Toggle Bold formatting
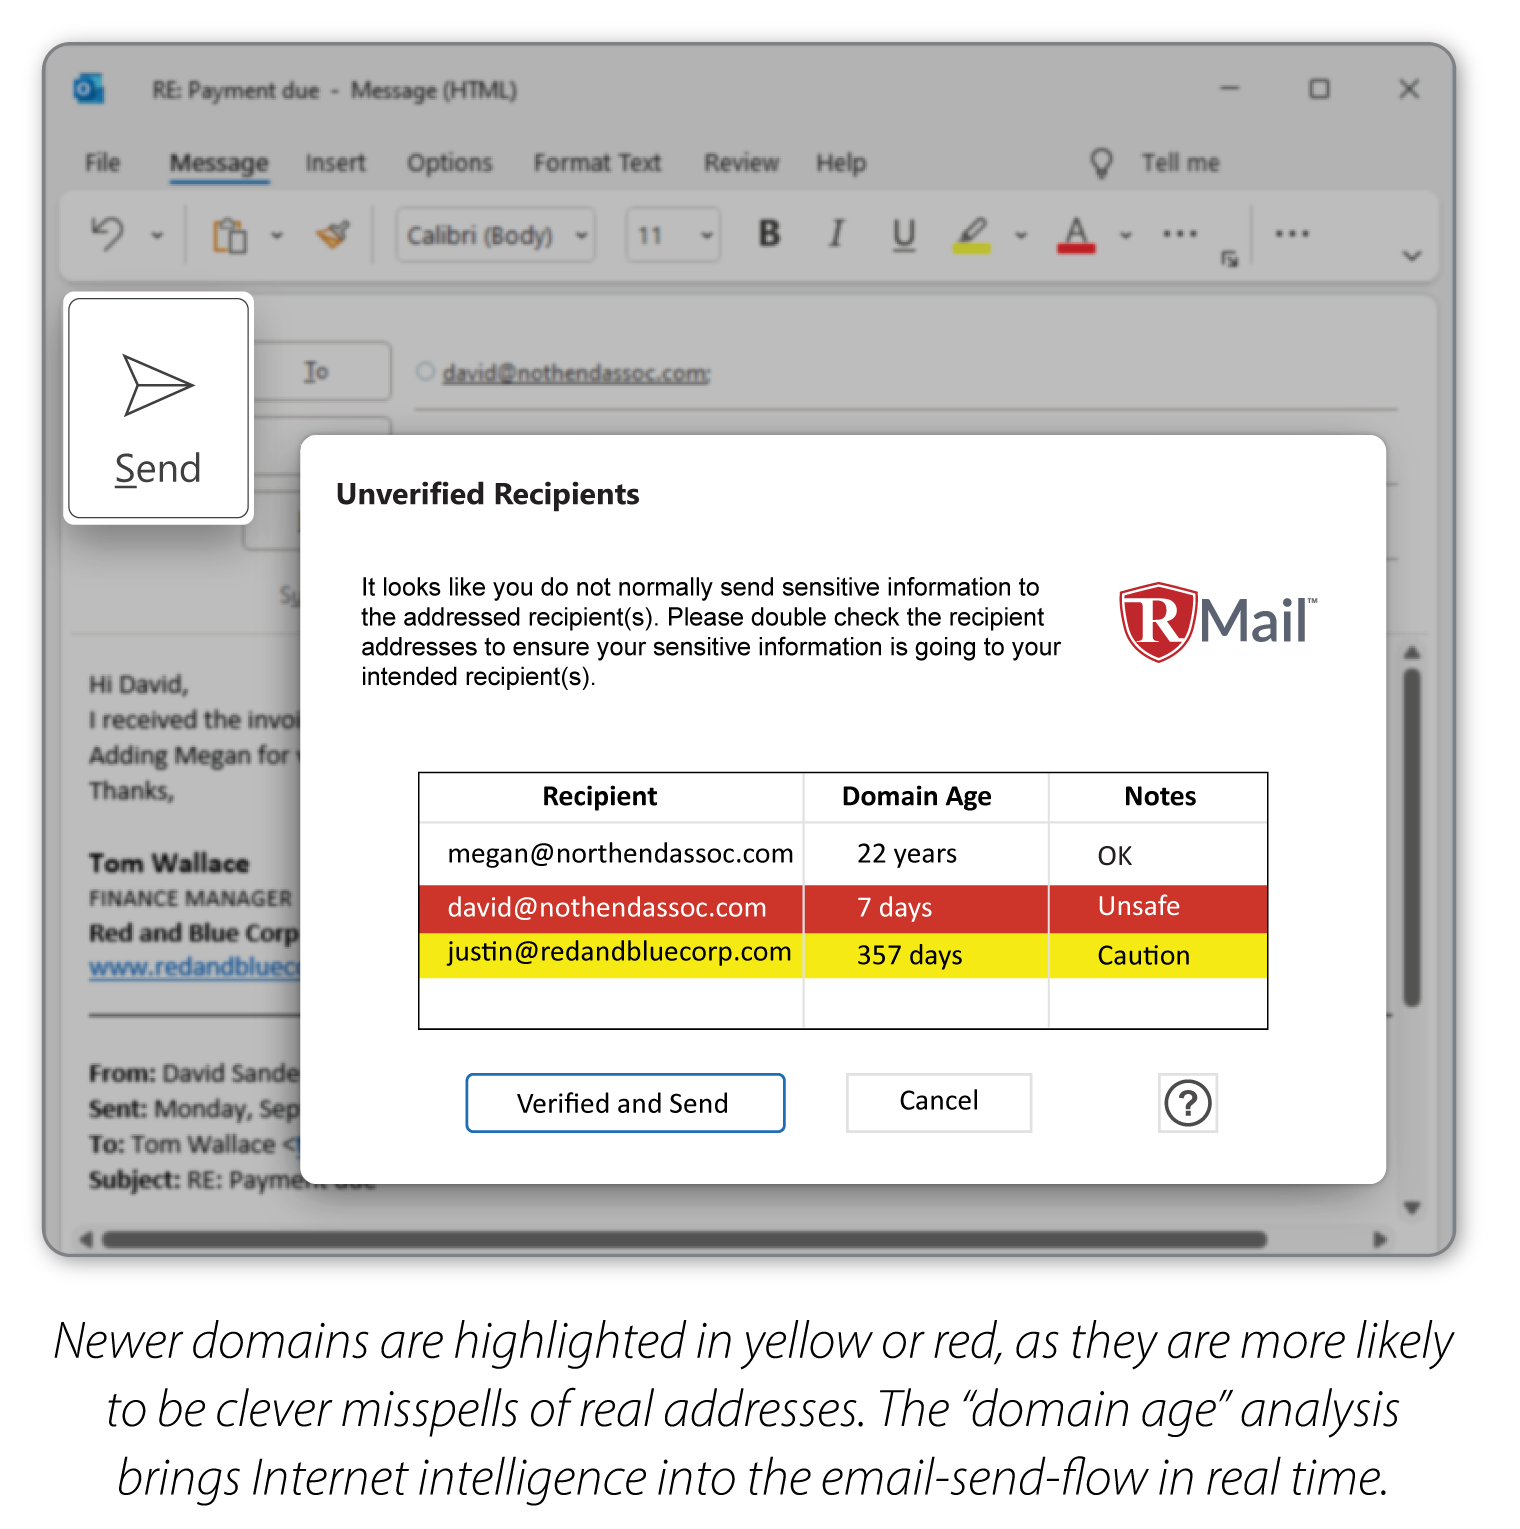Screen dimensions: 1520x1529 (x=769, y=234)
